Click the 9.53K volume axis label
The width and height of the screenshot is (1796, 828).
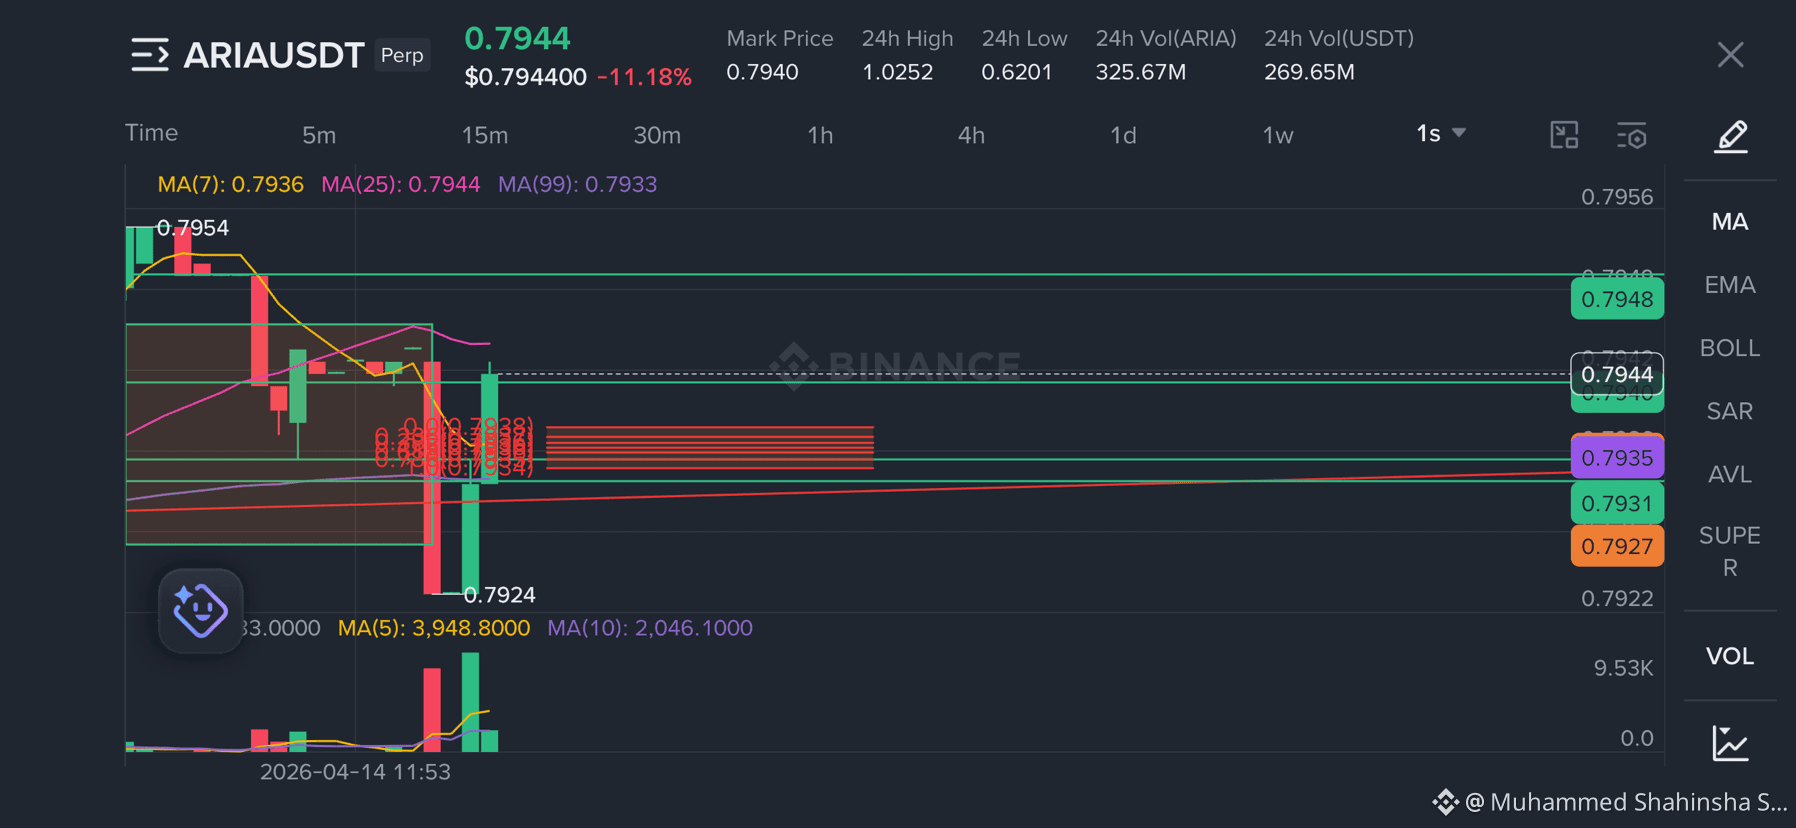click(x=1623, y=668)
